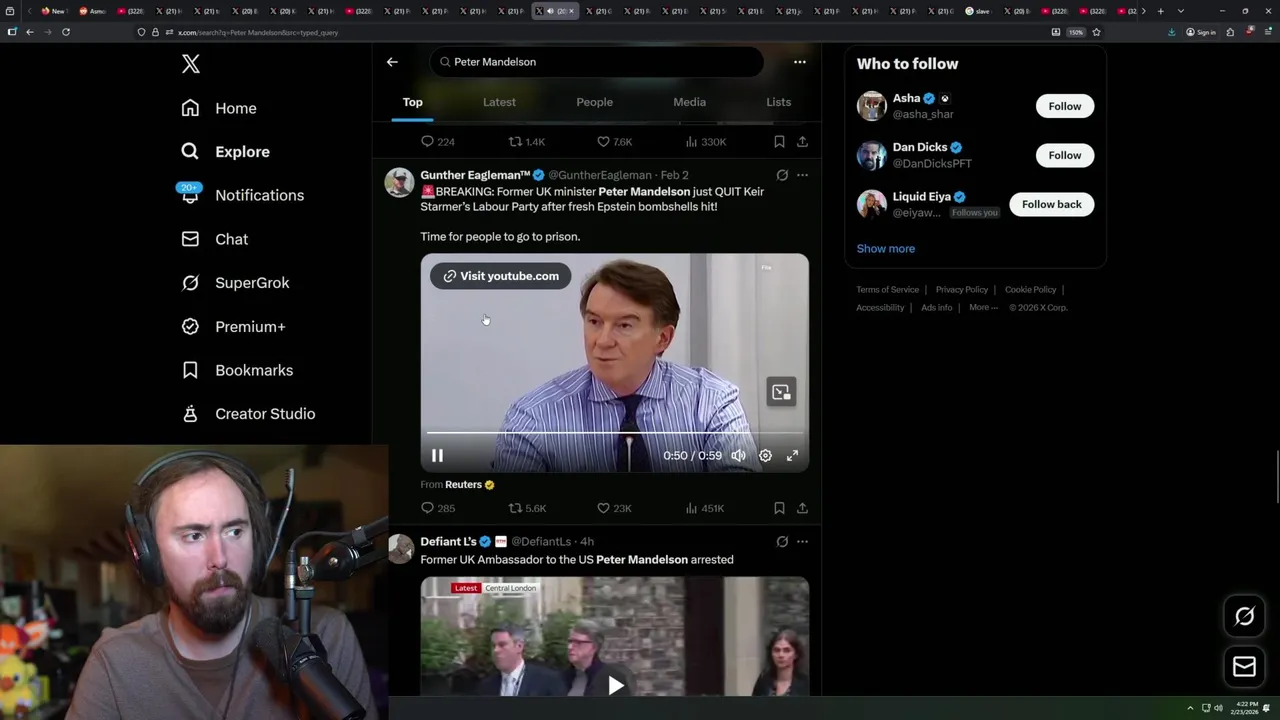
Task: View analytics showing 330K views
Action: (706, 142)
